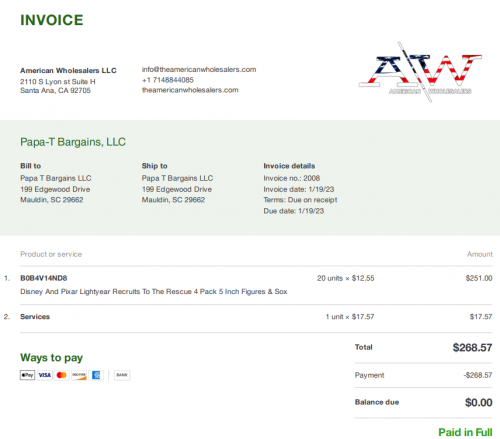Click the Discover card icon
The width and height of the screenshot is (500, 439).
coord(79,375)
